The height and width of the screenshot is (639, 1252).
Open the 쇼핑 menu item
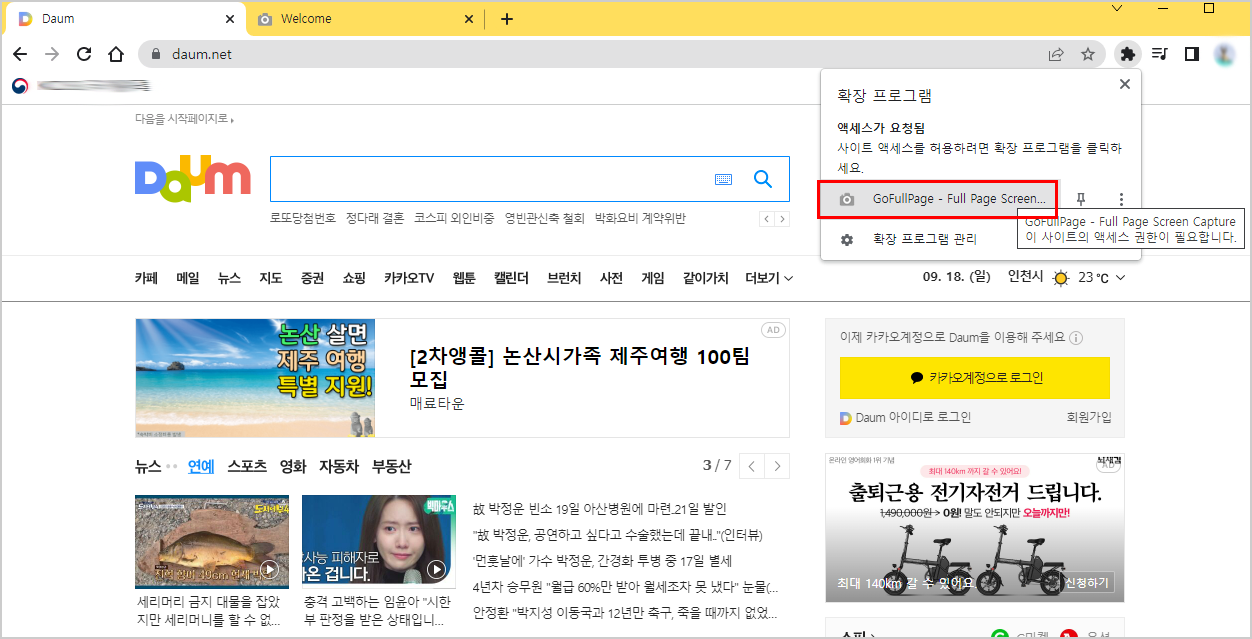coord(354,278)
